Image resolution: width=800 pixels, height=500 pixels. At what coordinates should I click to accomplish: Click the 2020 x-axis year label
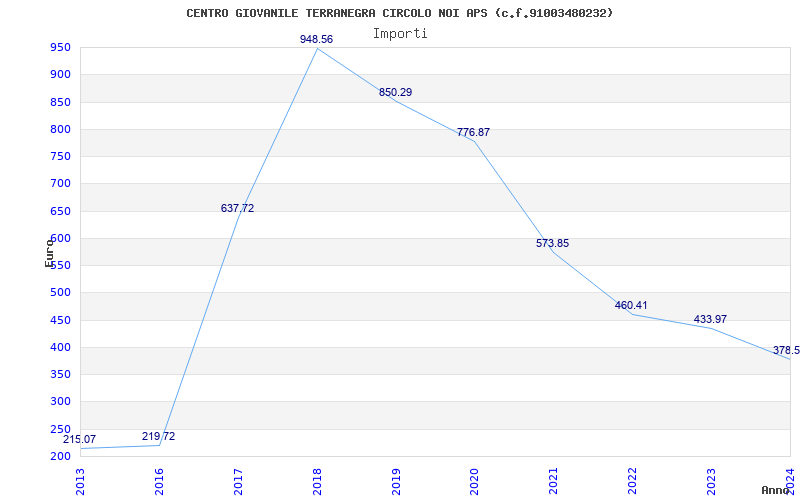tap(474, 482)
